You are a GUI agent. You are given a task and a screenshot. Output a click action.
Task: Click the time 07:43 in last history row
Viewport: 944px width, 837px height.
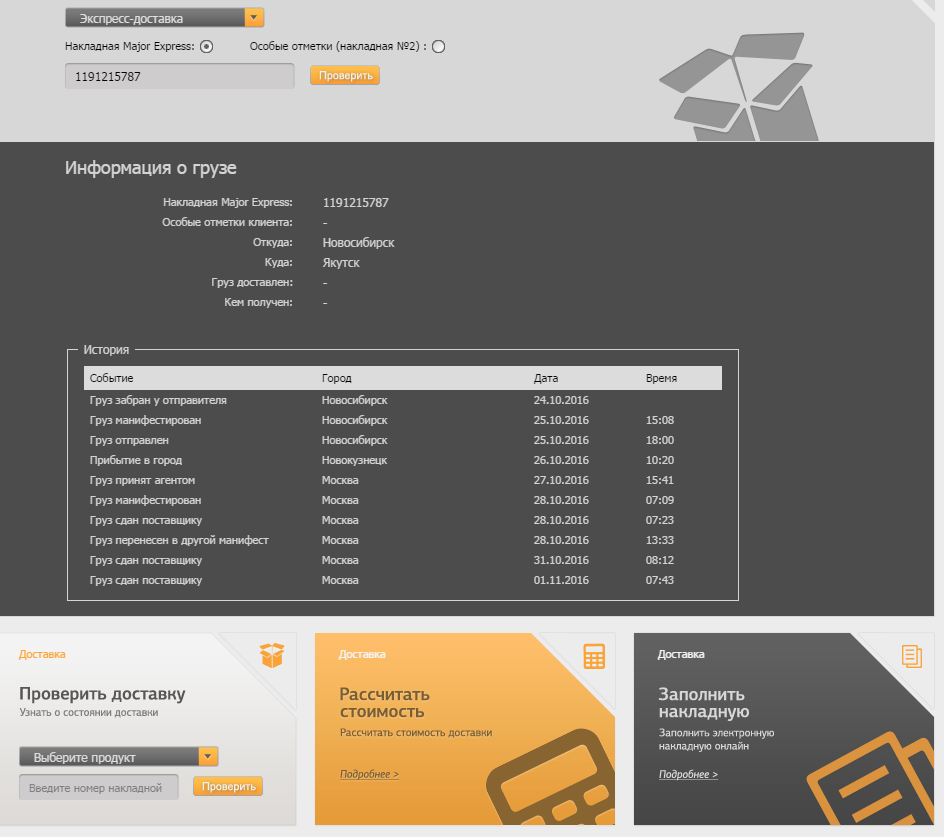[660, 580]
